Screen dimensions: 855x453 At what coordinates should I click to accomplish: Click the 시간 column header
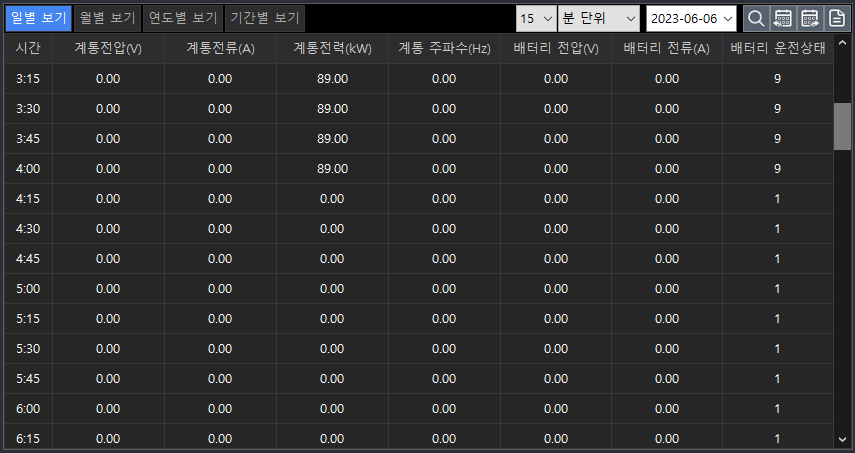28,49
